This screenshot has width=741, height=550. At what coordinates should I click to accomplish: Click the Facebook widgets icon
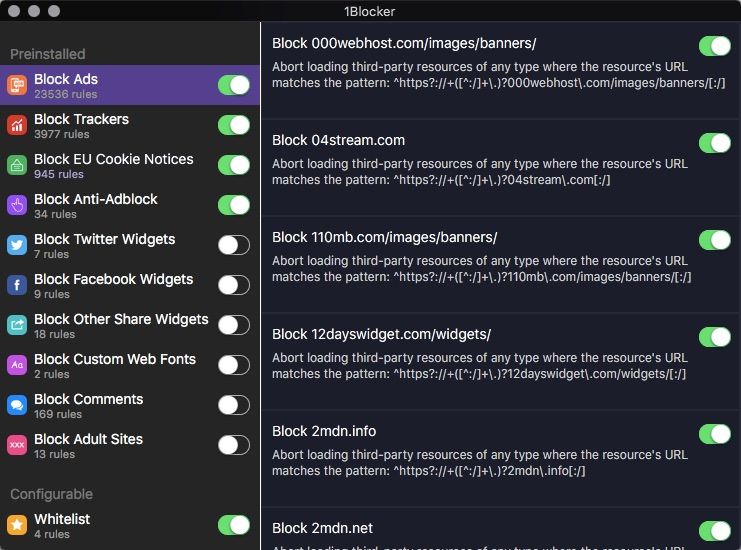point(17,285)
